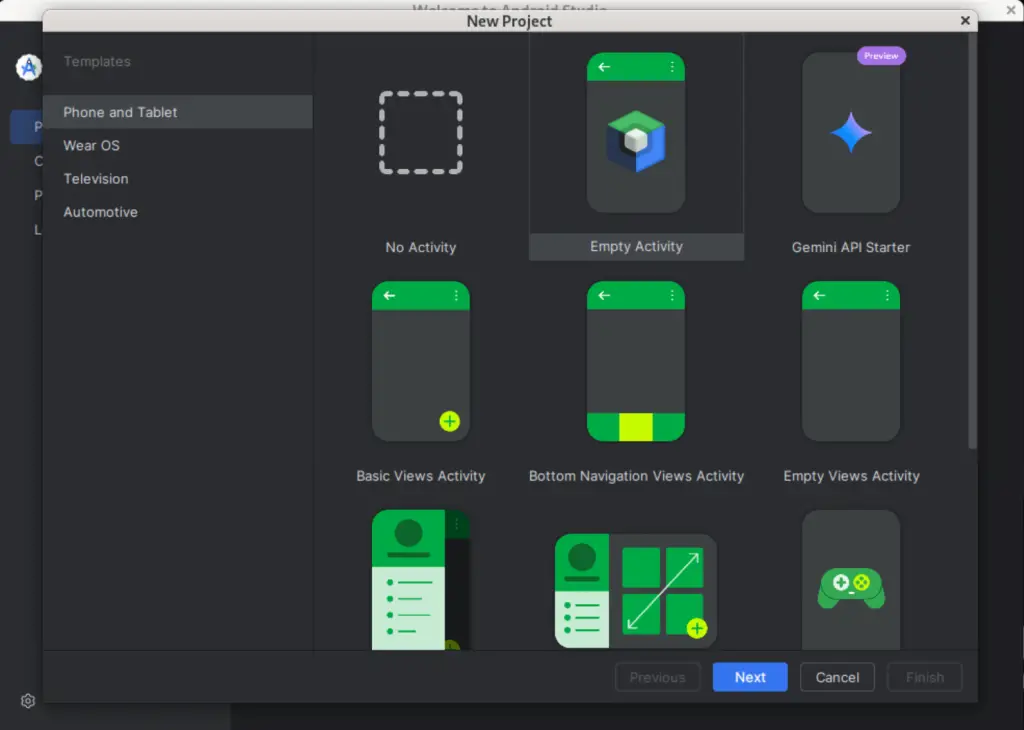This screenshot has height=730, width=1024.
Task: Click the Preview badge on Gemini API Starter
Action: [880, 56]
